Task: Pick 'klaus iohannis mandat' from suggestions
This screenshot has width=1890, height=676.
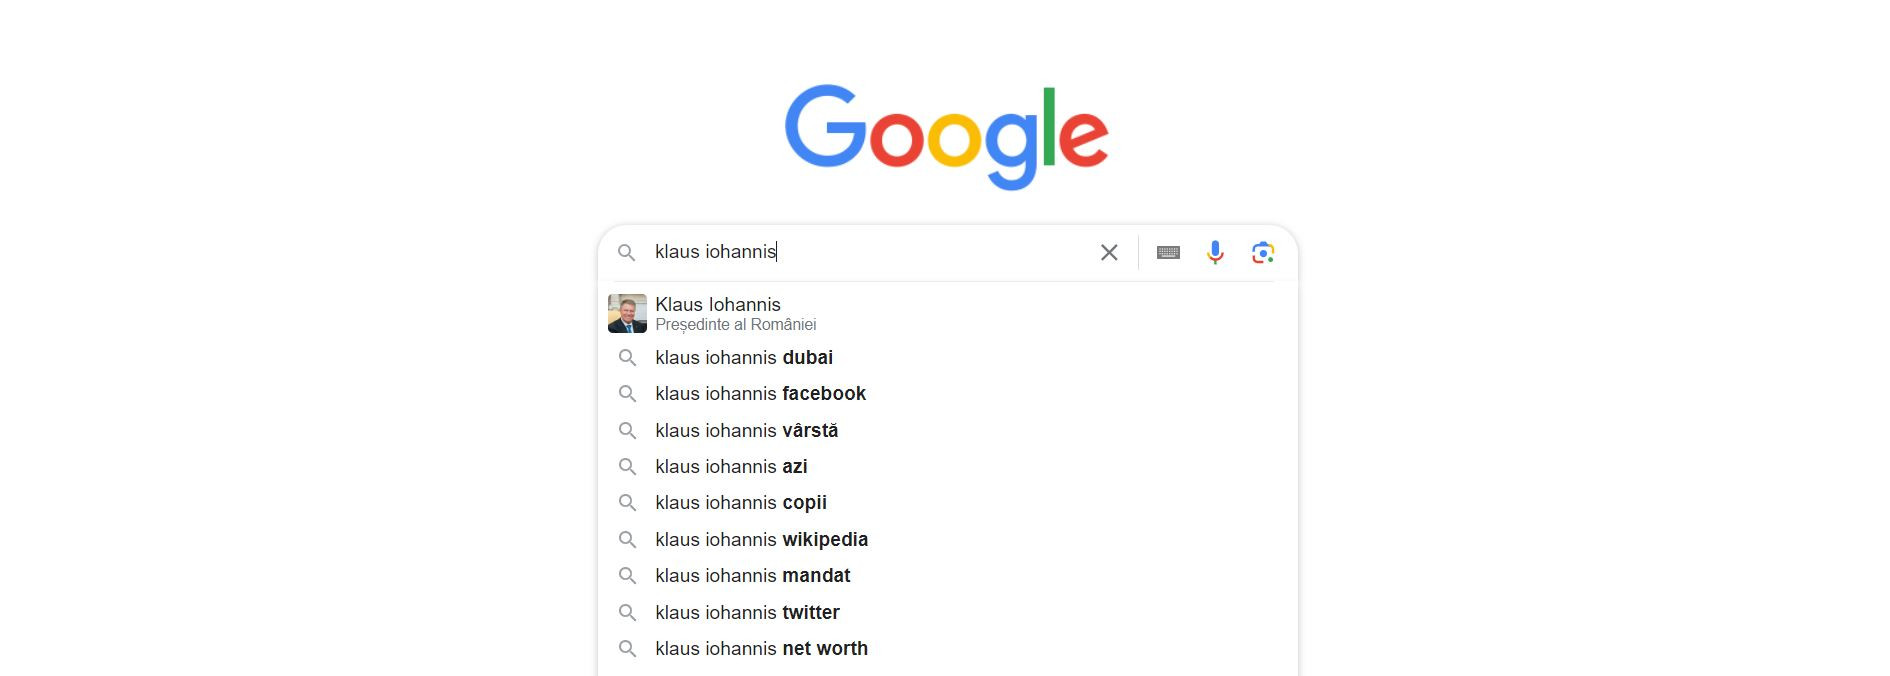Action: [752, 576]
